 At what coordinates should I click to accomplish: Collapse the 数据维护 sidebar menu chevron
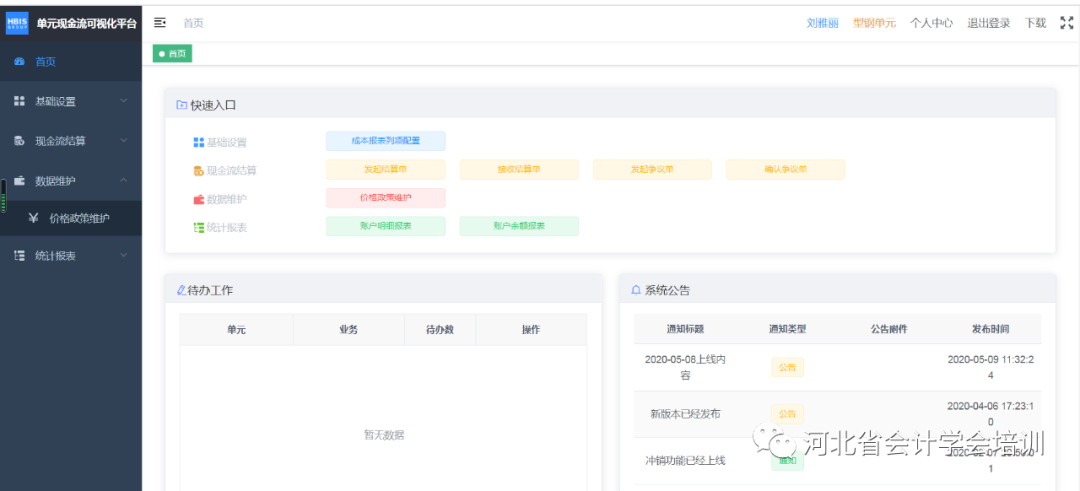[x=124, y=180]
